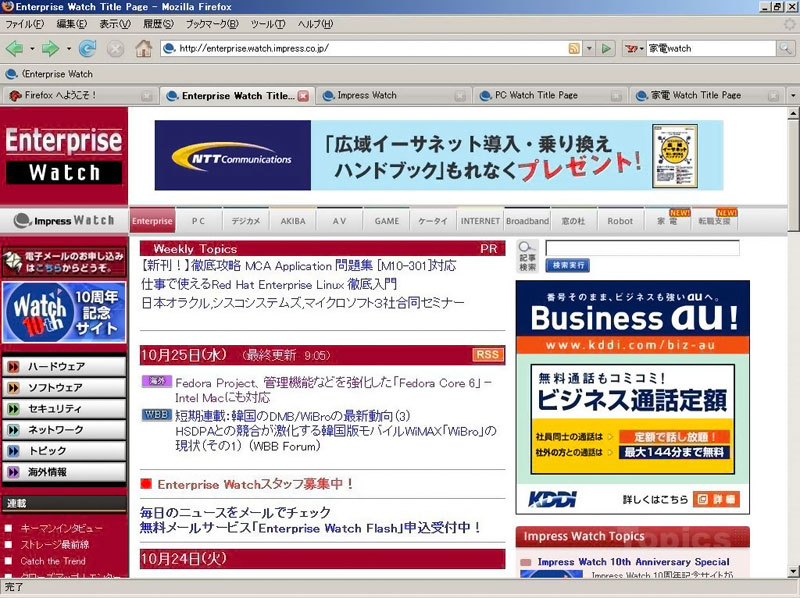Close the Enterprise Watch Title tab
Screen dimensions: 800x598
pyautogui.click(x=303, y=95)
